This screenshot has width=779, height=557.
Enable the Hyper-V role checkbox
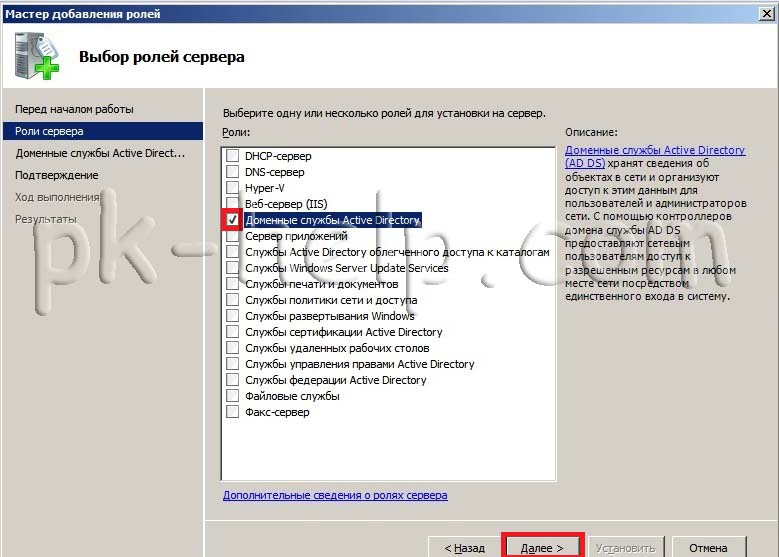click(232, 187)
